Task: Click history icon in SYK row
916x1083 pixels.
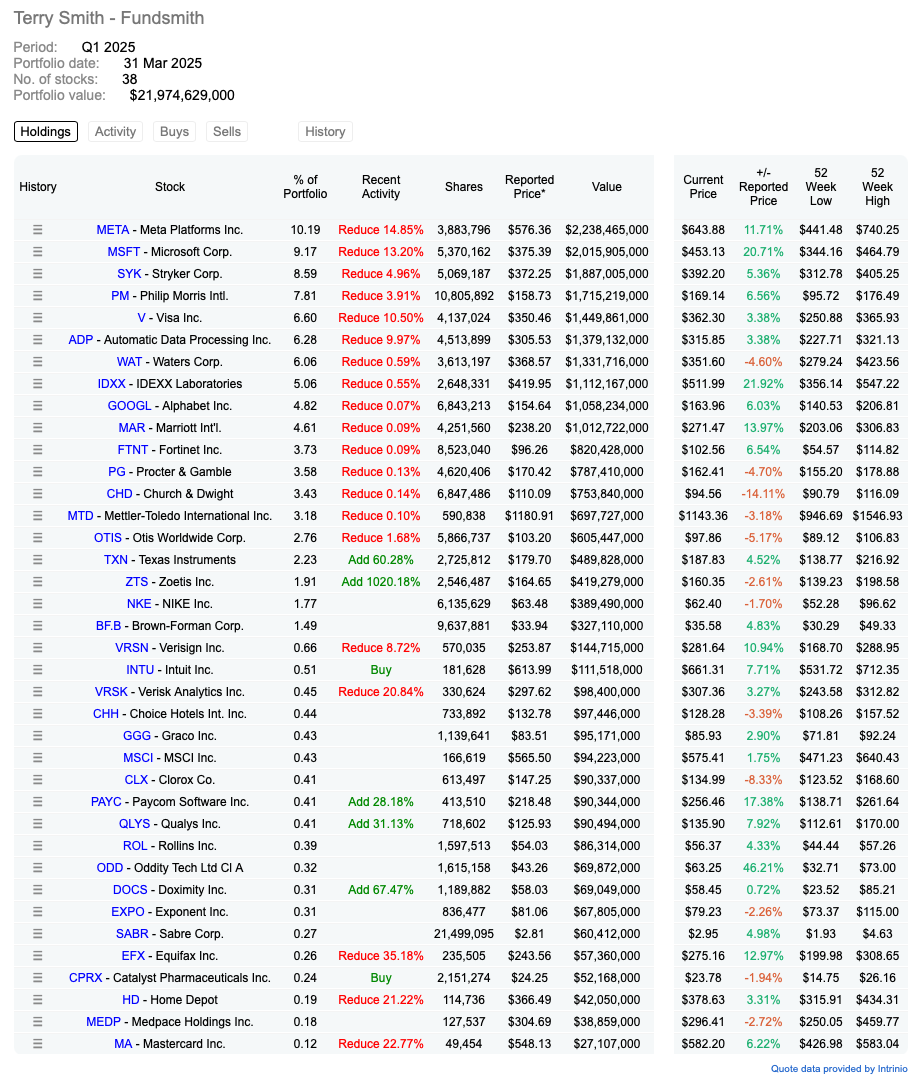Action: 37,274
